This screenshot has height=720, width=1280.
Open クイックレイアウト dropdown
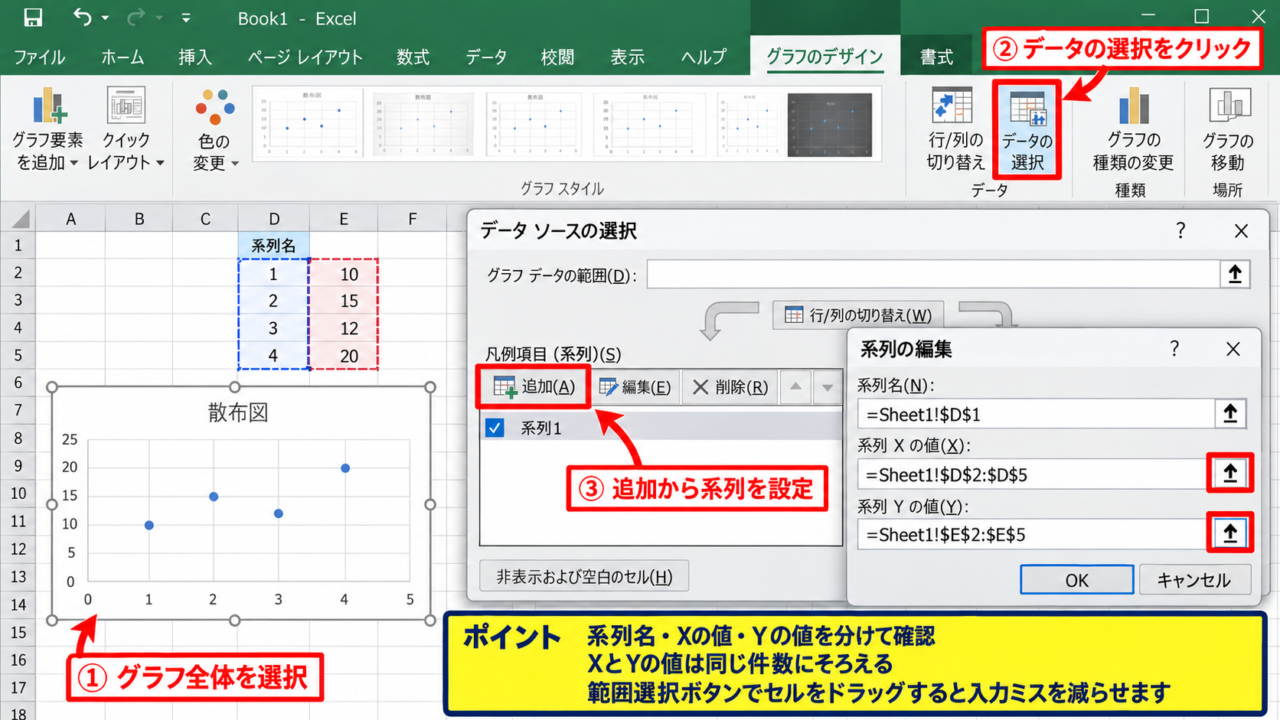pyautogui.click(x=125, y=130)
